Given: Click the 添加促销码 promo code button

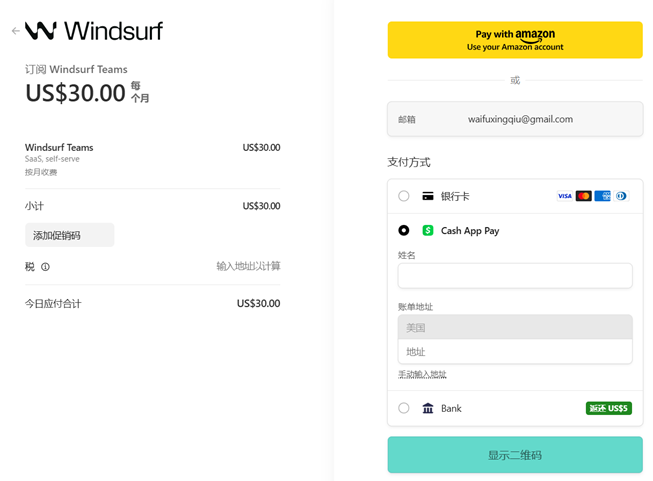Looking at the screenshot, I should pos(69,235).
